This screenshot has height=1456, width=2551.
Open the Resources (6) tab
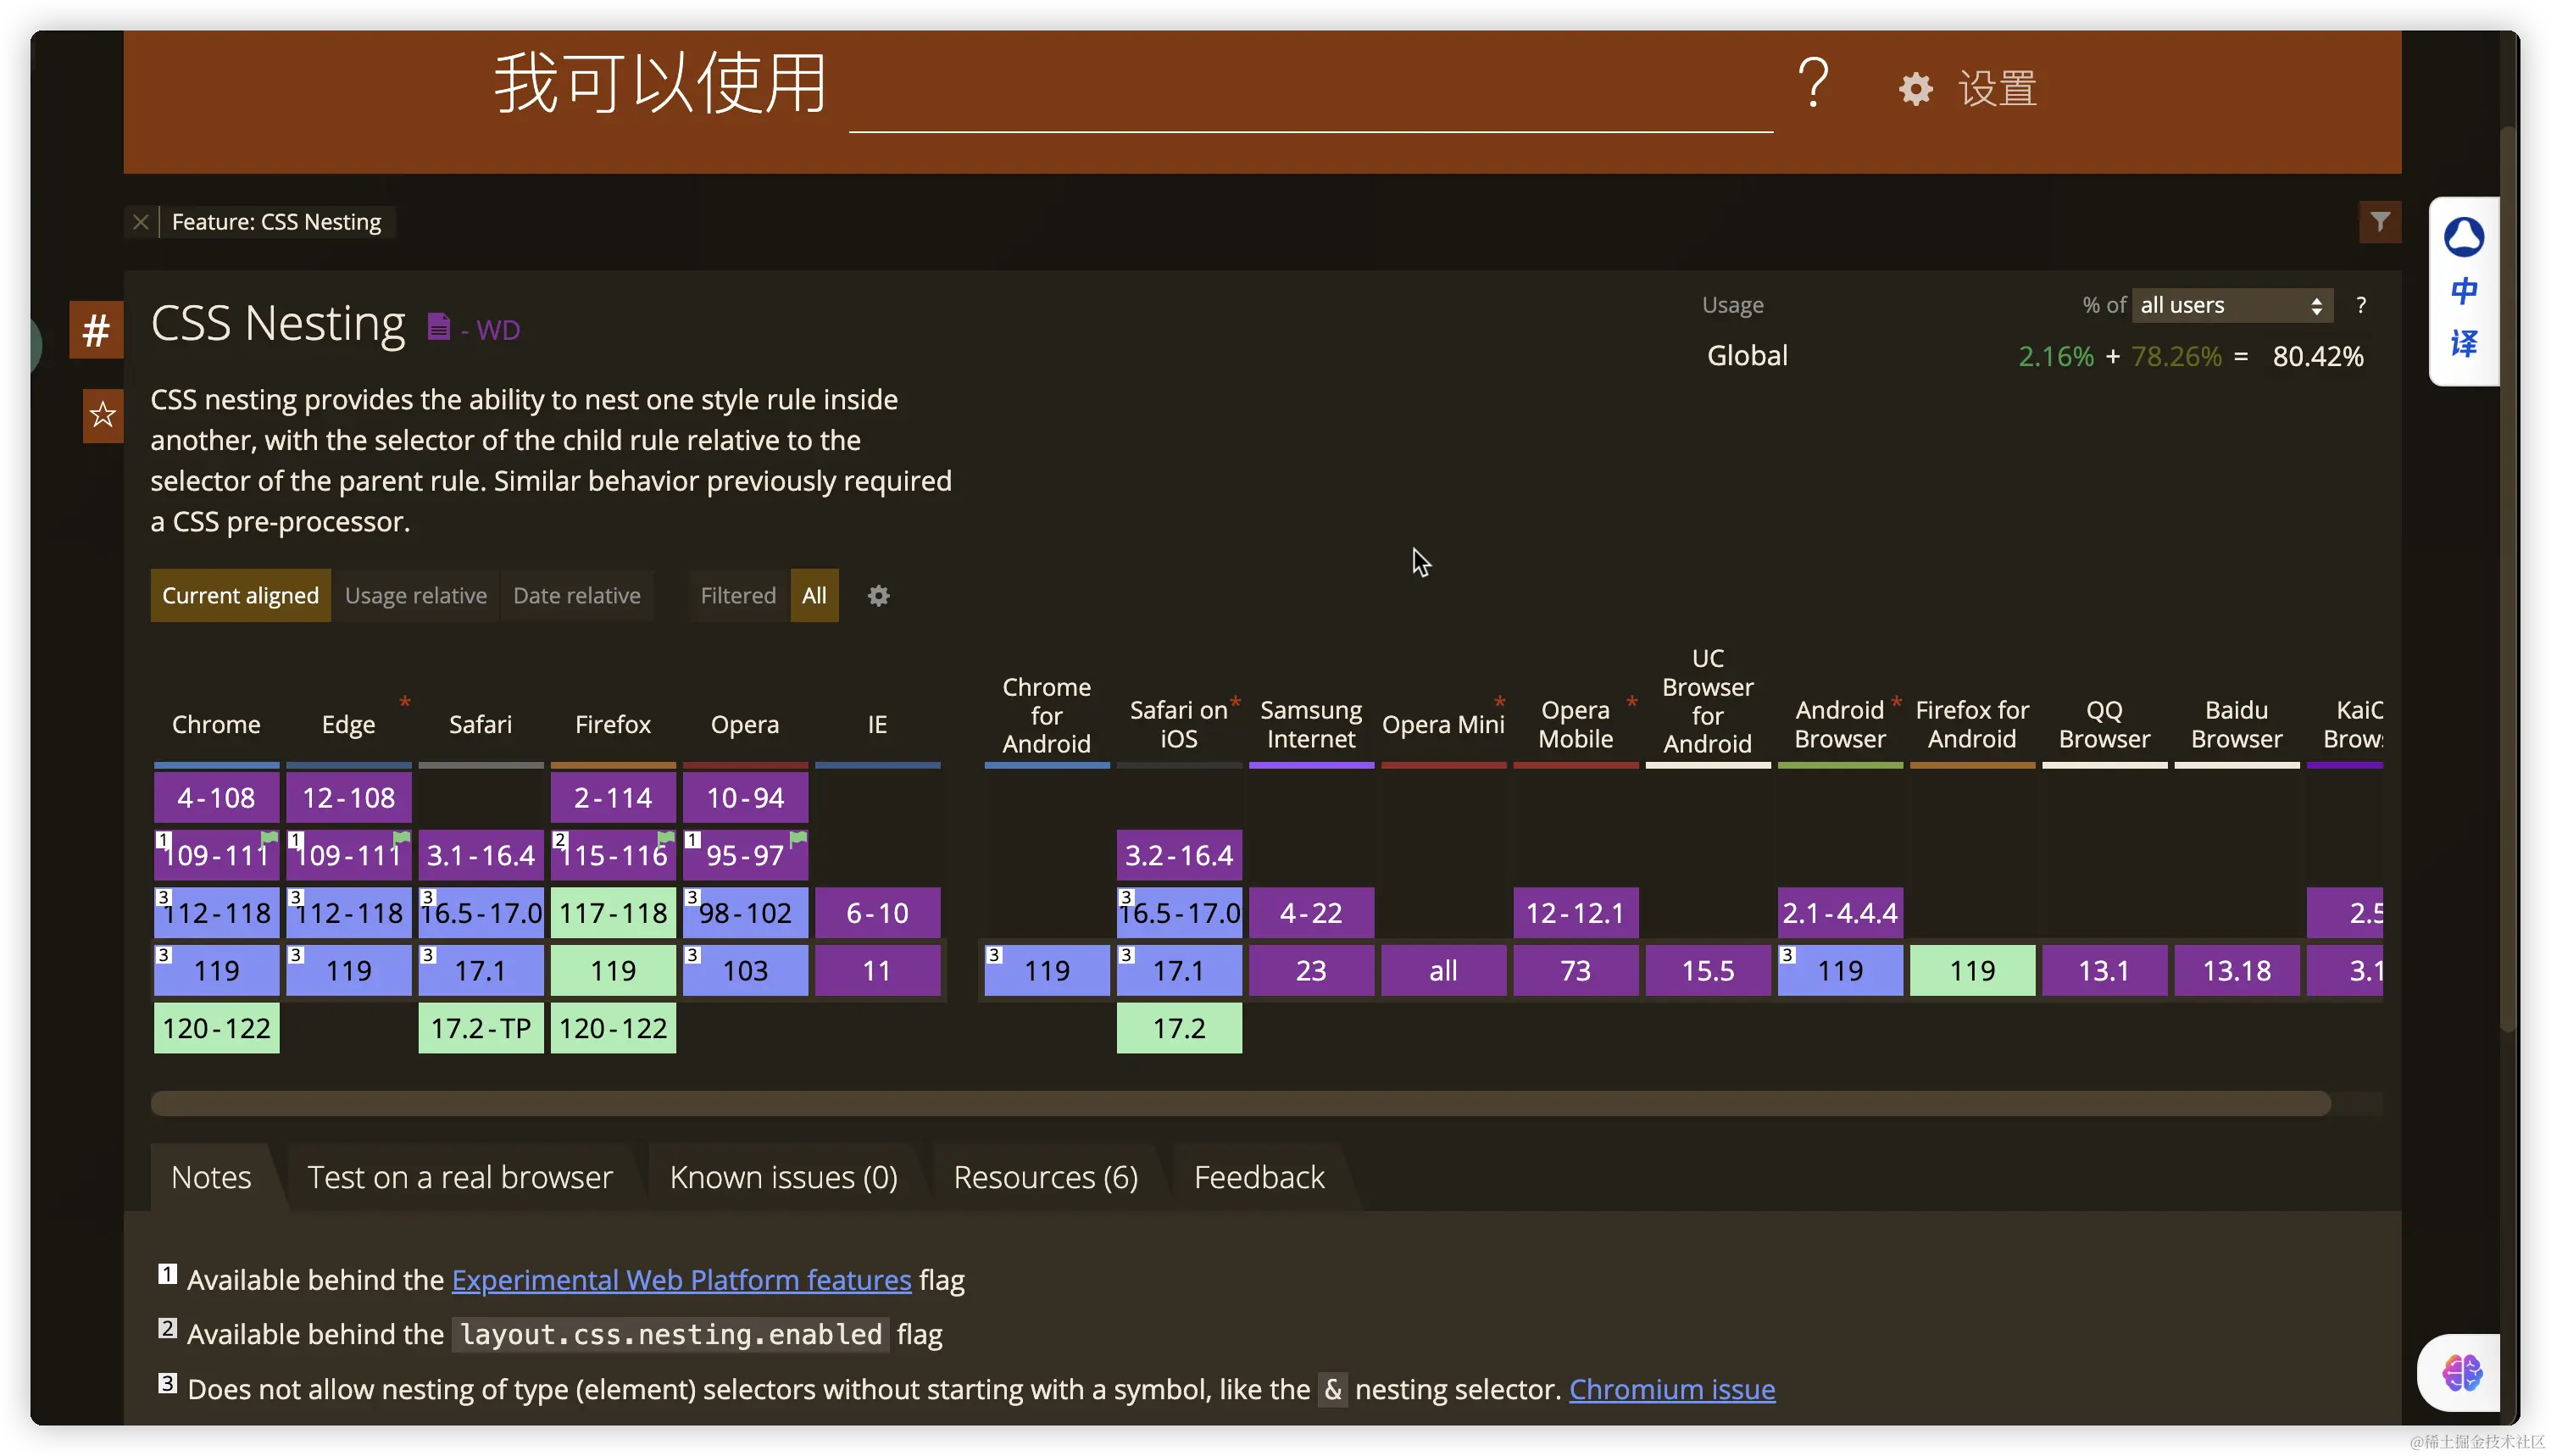pyautogui.click(x=1045, y=1177)
